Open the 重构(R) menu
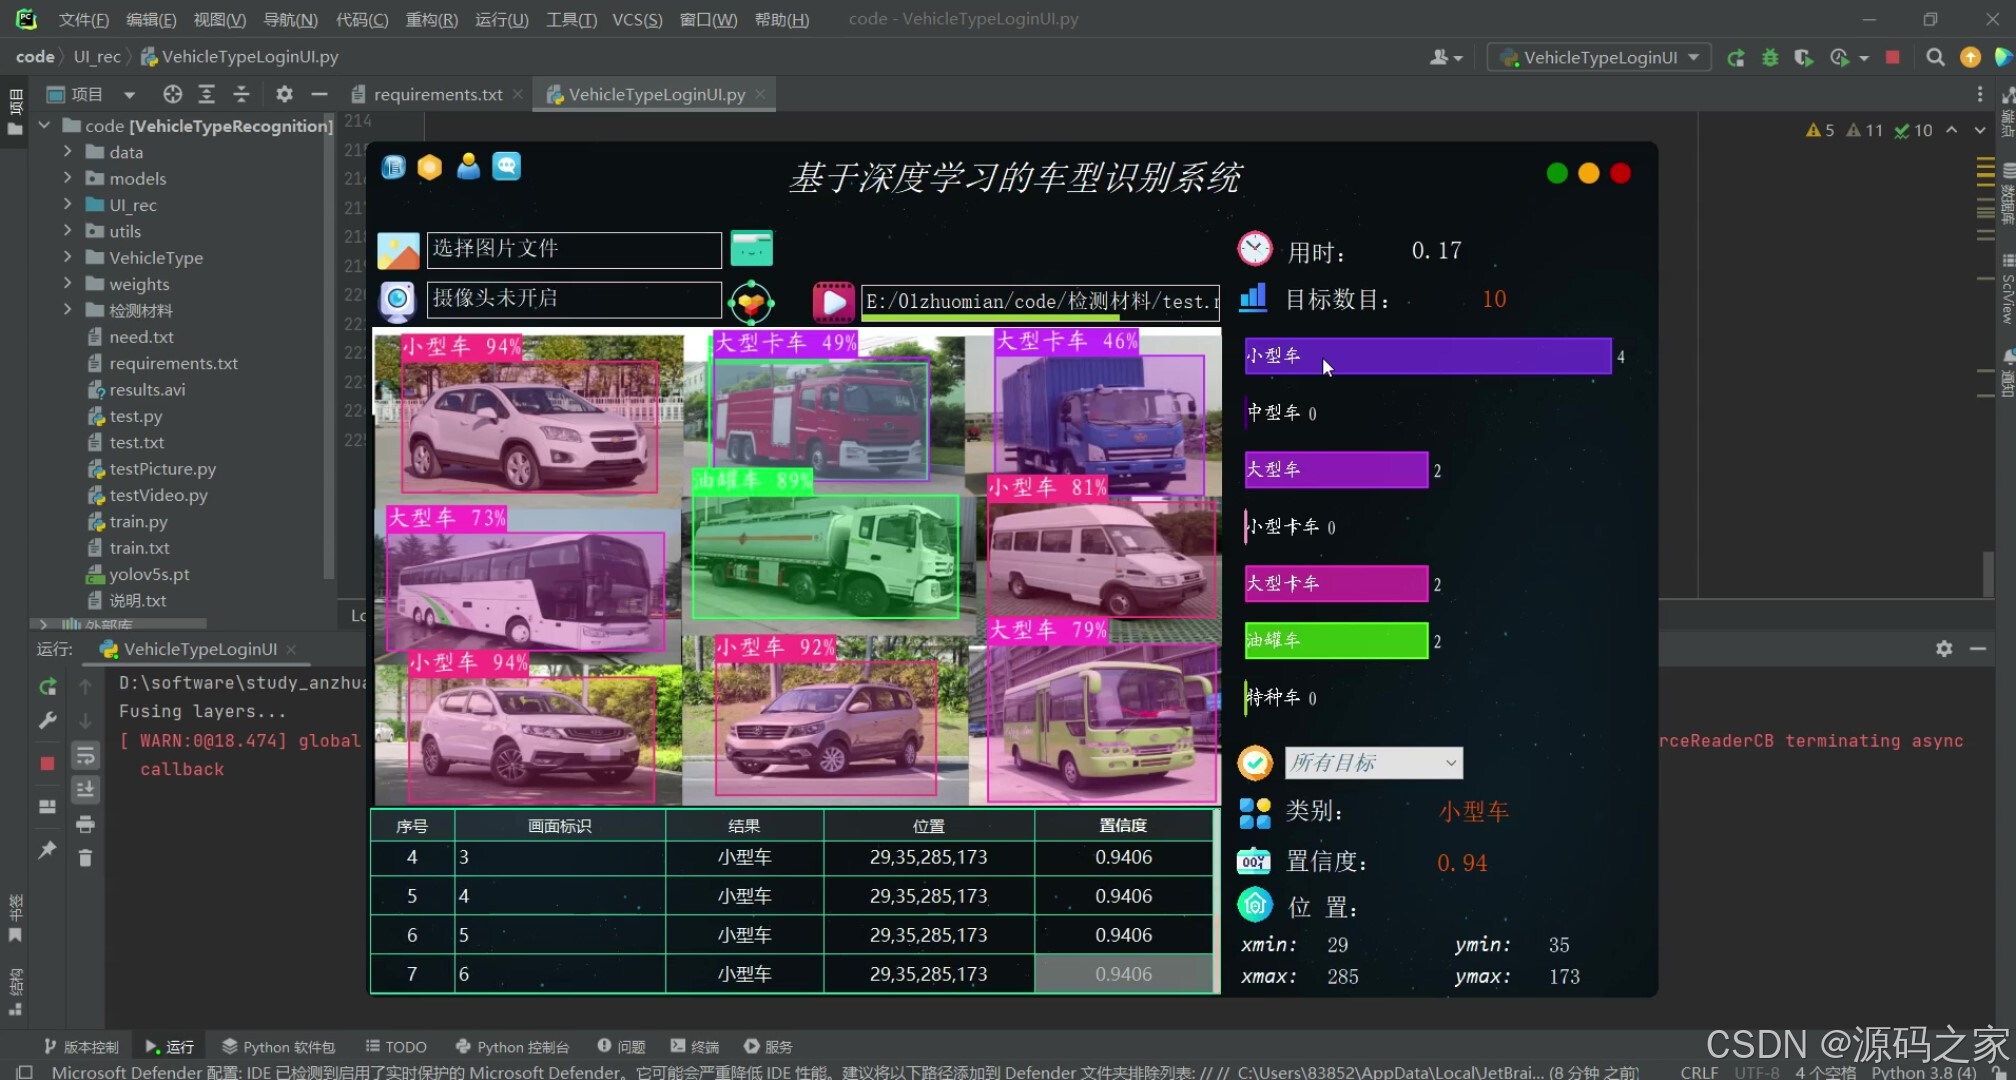 pyautogui.click(x=431, y=19)
